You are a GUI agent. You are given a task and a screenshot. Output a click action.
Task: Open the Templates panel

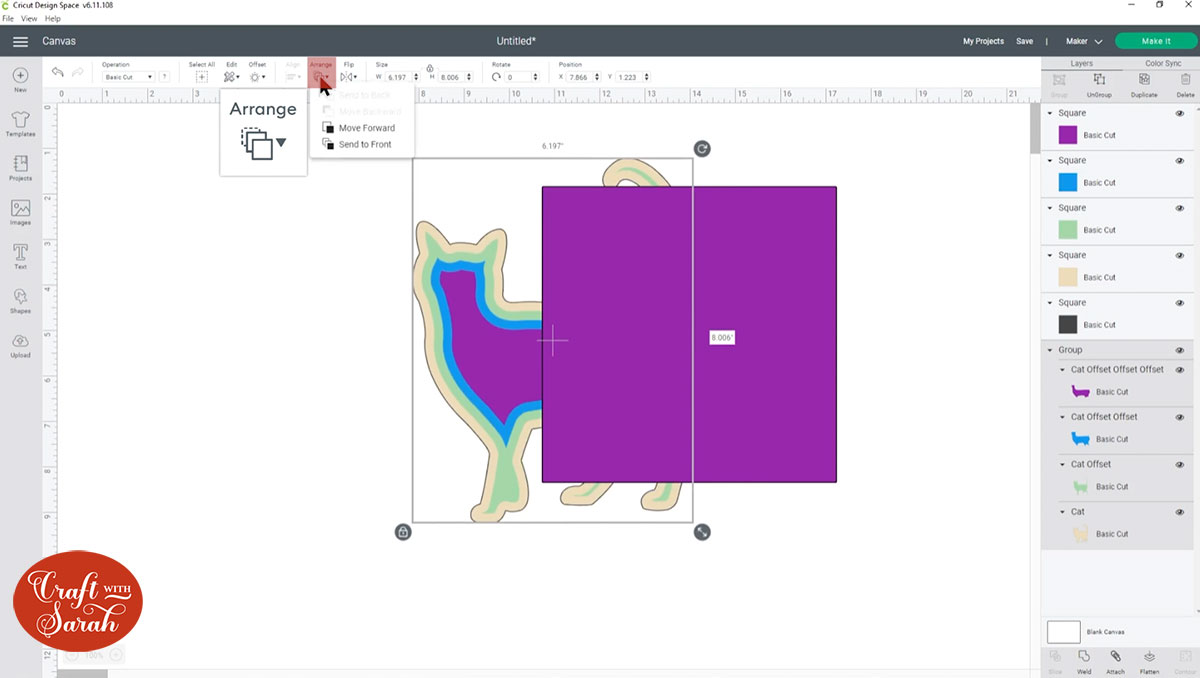pyautogui.click(x=20, y=124)
